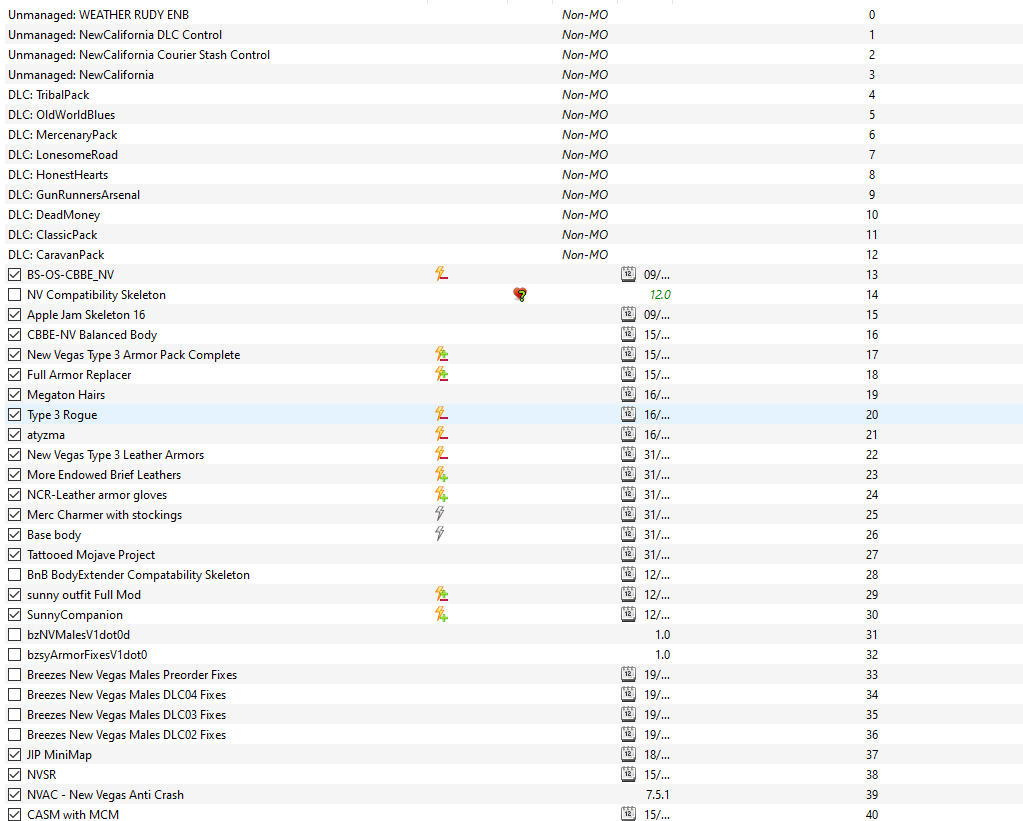The height and width of the screenshot is (821, 1023).
Task: Disable the BS-OS-CBBE_NV mod checkbox
Action: point(14,275)
